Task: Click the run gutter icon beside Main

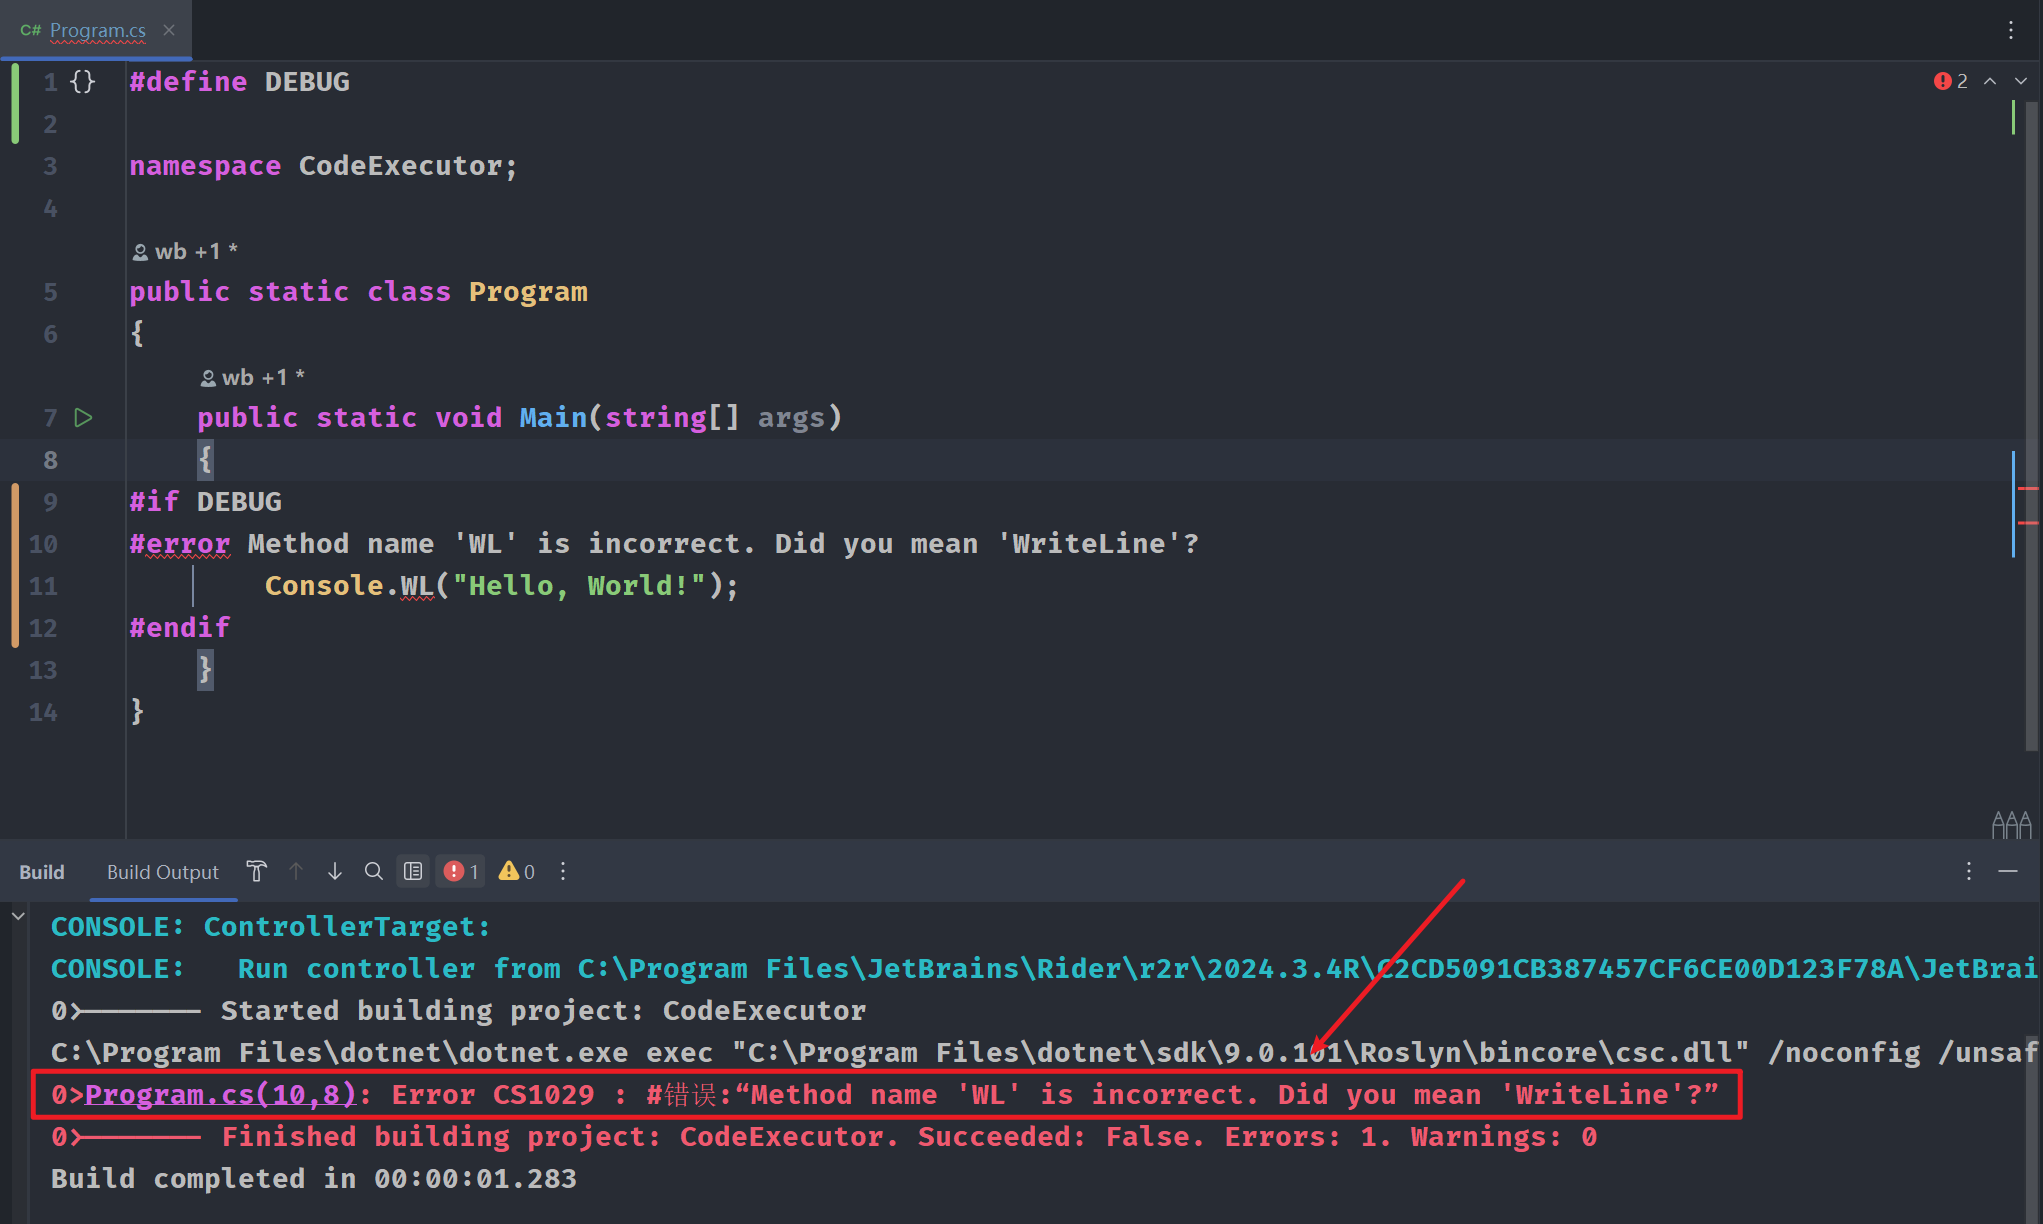Action: pos(84,417)
